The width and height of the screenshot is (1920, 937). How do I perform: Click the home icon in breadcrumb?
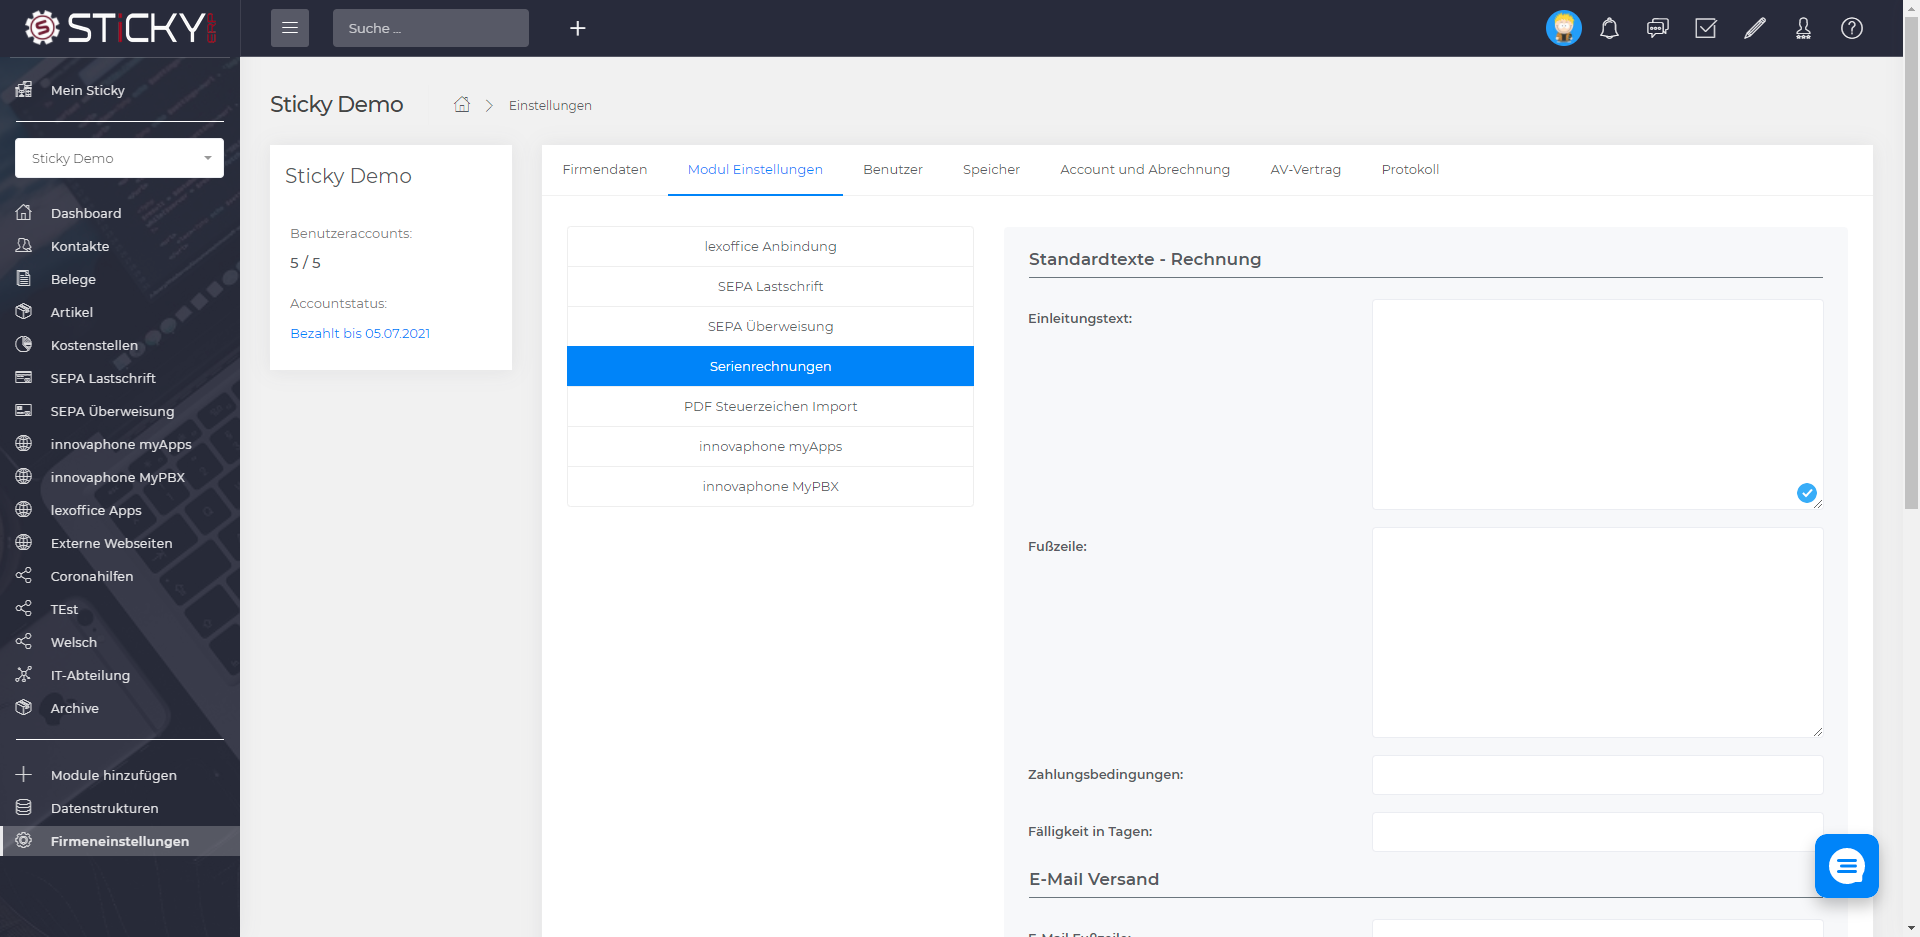[462, 105]
